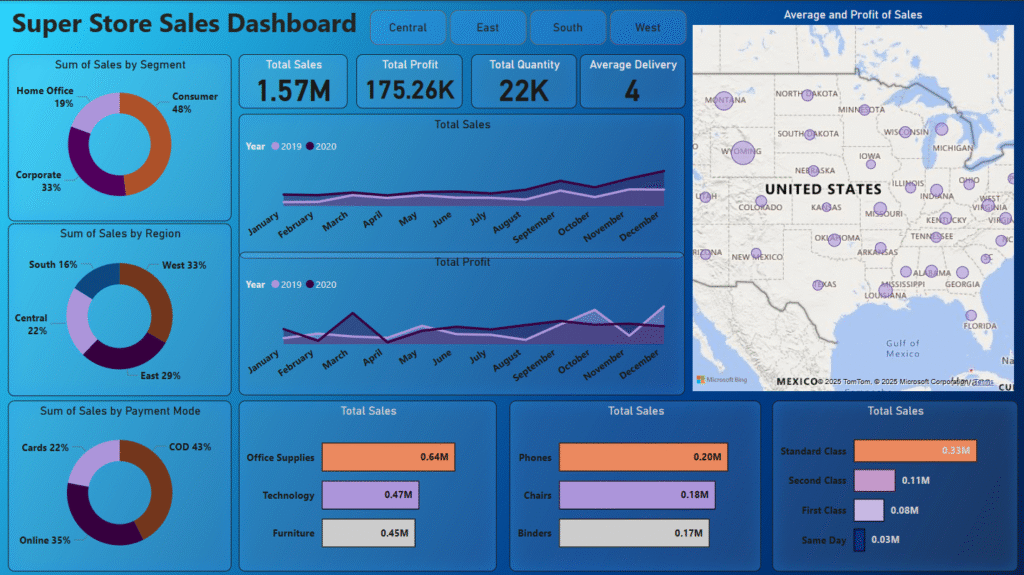Click the large Wyoming bubble on map
This screenshot has width=1024, height=575.
tap(743, 152)
